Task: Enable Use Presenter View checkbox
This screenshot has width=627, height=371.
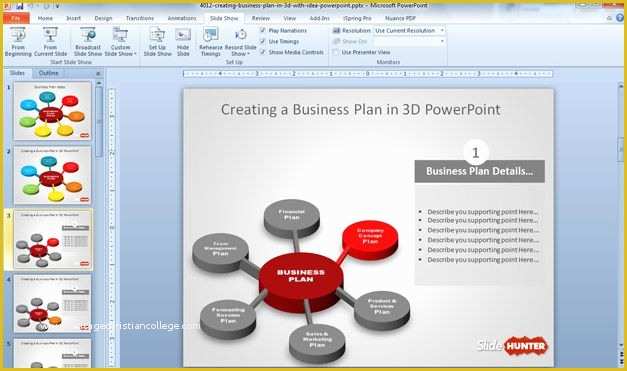Action: pyautogui.click(x=336, y=52)
